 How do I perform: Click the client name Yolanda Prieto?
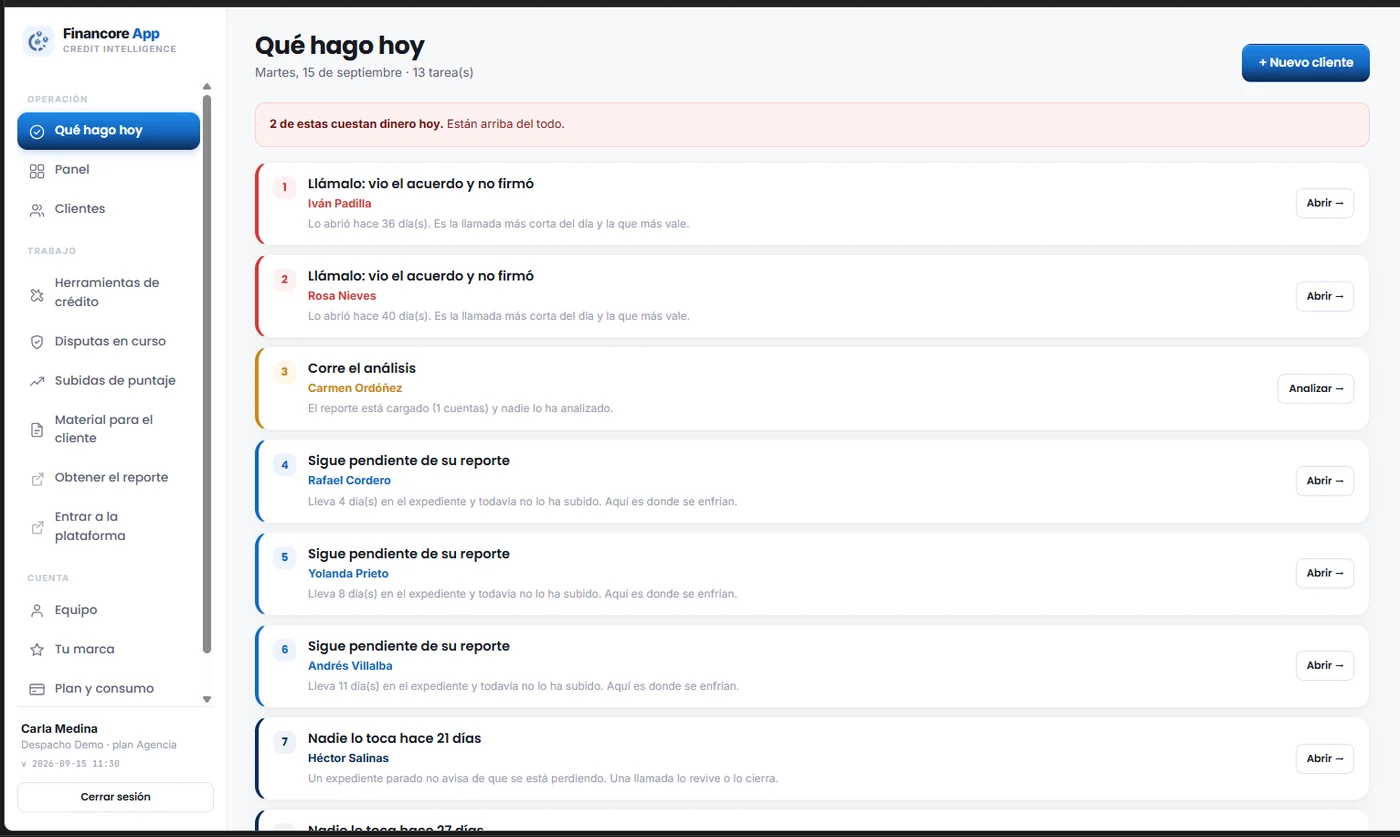pos(348,574)
